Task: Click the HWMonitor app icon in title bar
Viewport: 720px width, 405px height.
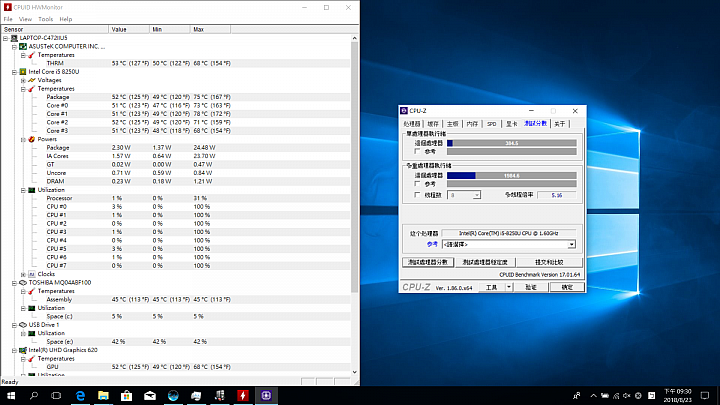Action: (x=7, y=7)
